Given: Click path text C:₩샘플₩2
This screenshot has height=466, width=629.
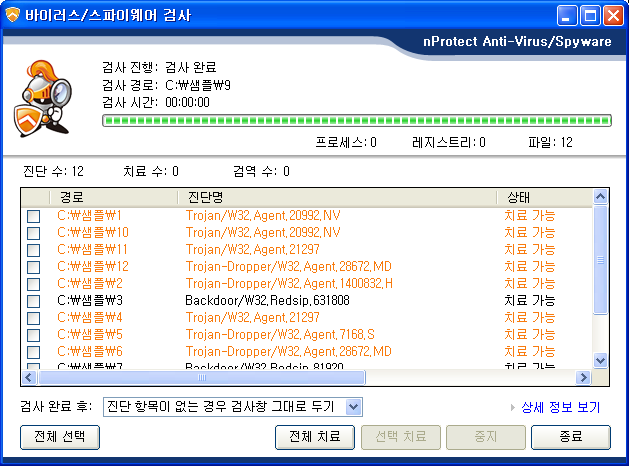Looking at the screenshot, I should pyautogui.click(x=90, y=284).
